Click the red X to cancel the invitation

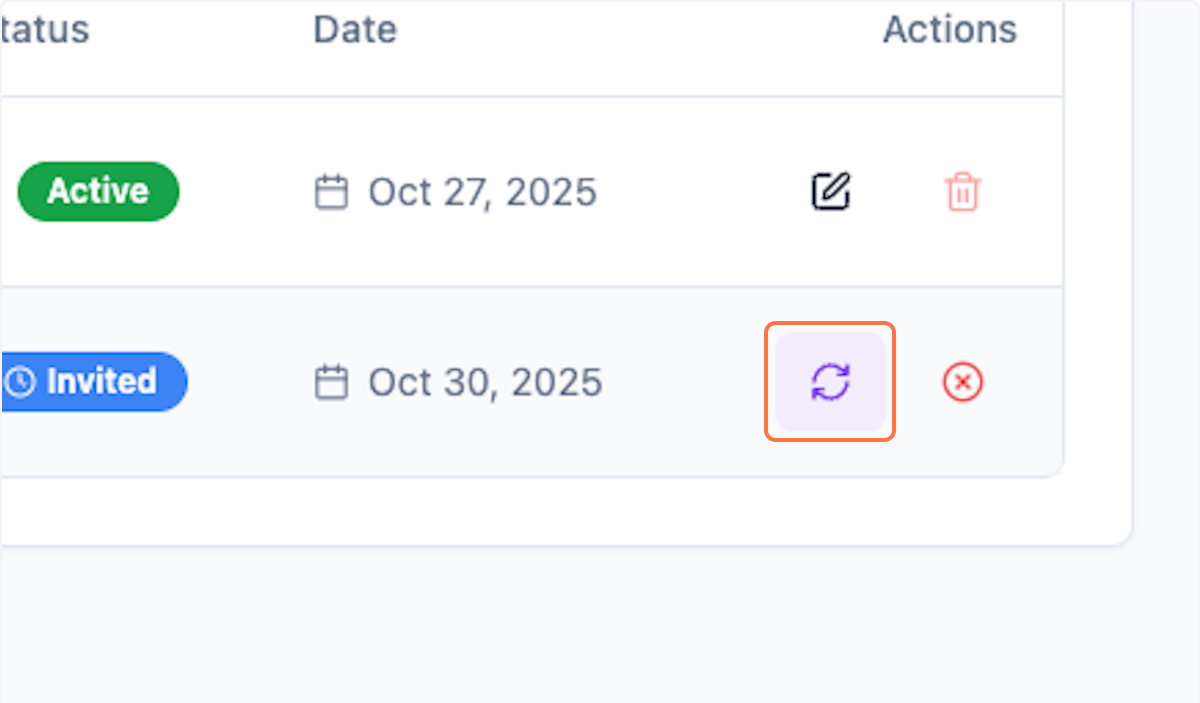point(962,382)
